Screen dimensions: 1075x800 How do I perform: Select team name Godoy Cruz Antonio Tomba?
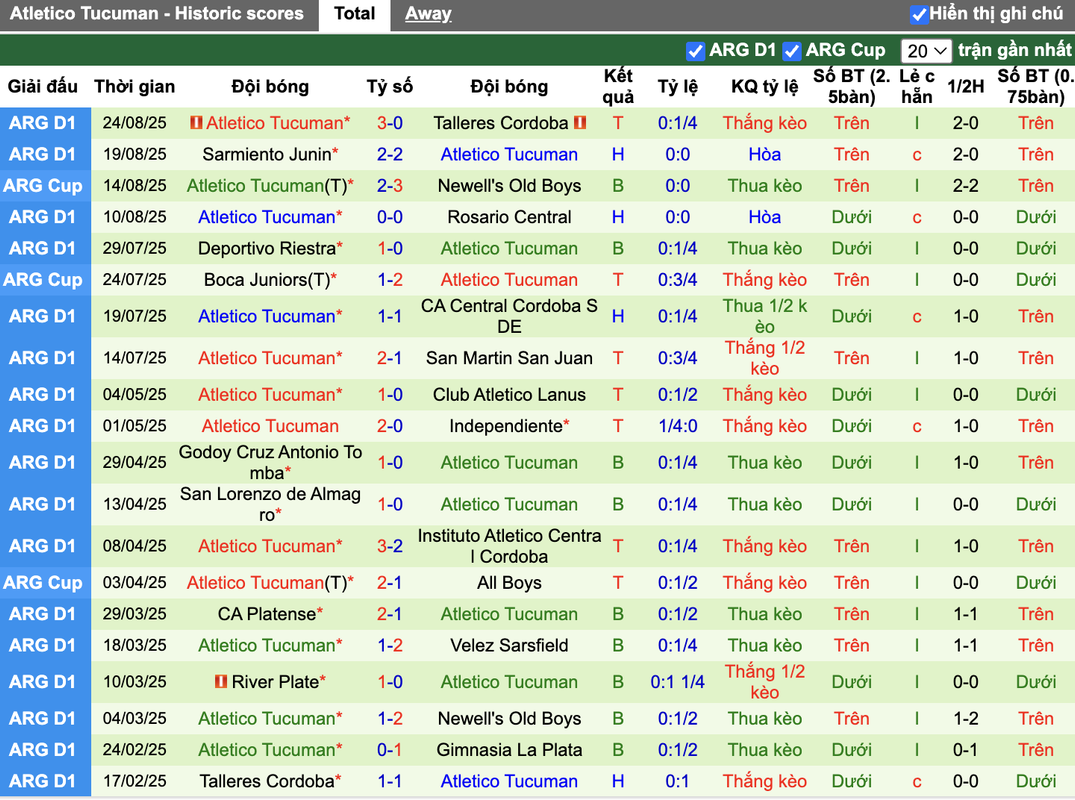pyautogui.click(x=270, y=463)
